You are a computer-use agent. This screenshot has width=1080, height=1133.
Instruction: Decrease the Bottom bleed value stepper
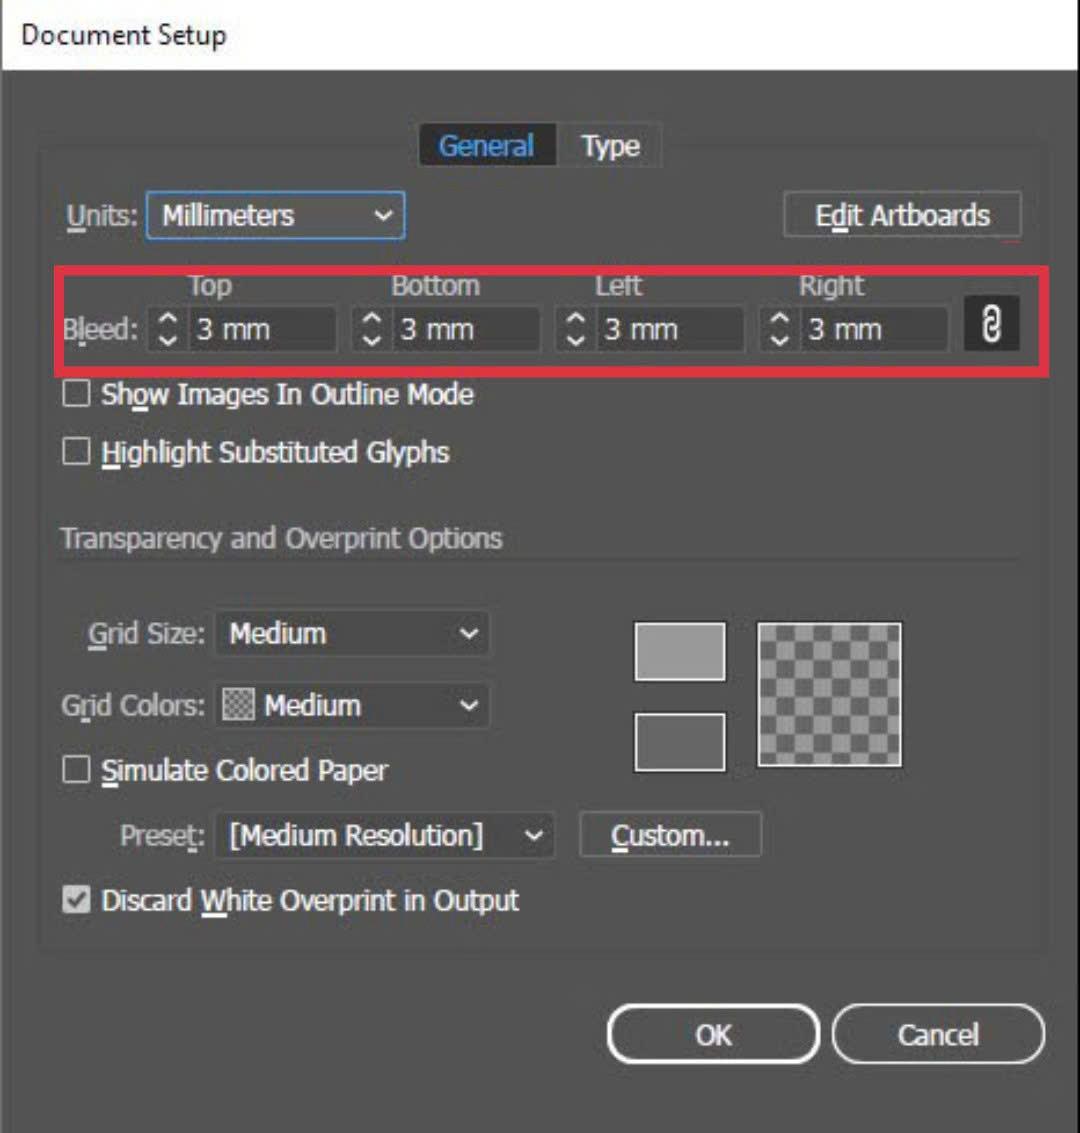point(371,339)
